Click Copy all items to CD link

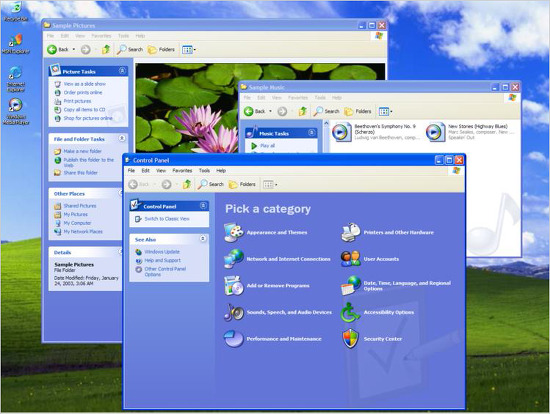84,109
